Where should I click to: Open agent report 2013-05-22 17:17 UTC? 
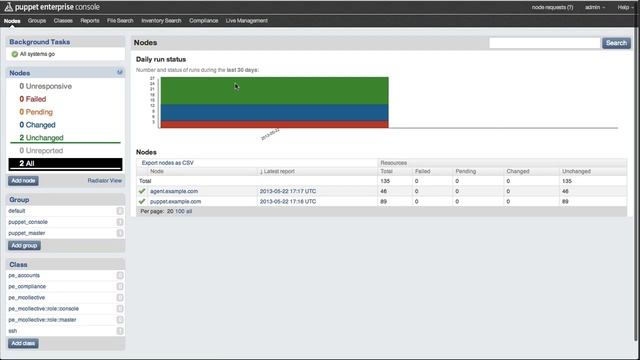coord(288,191)
